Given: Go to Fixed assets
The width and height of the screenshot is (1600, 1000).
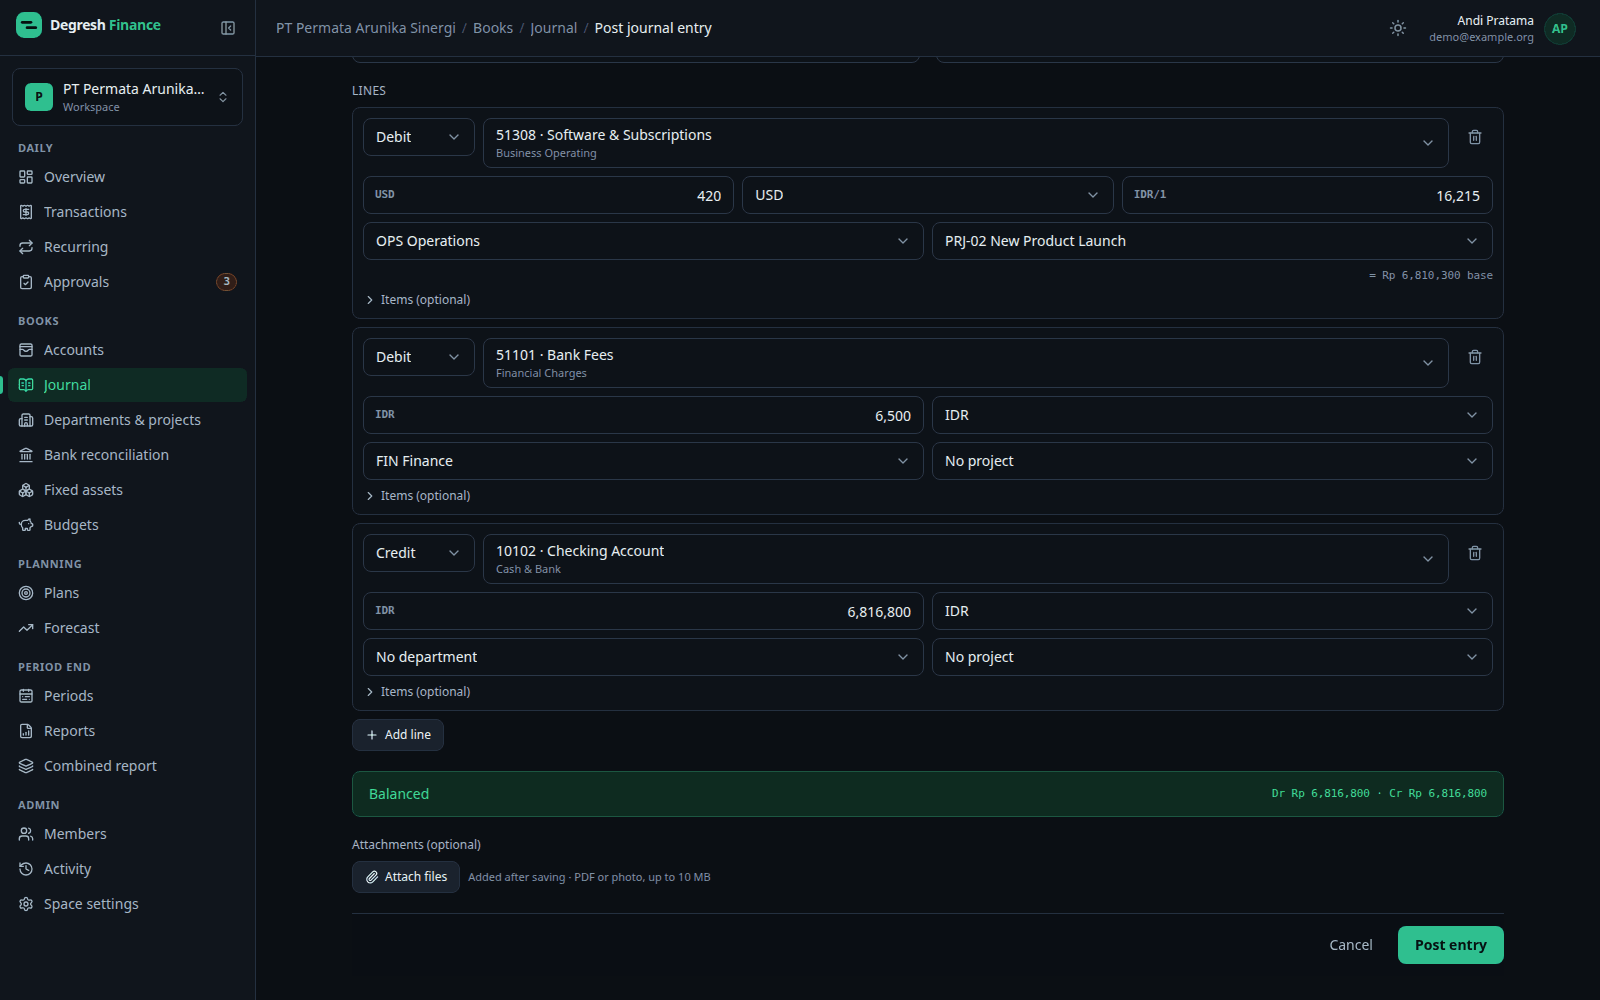Looking at the screenshot, I should coord(127,490).
